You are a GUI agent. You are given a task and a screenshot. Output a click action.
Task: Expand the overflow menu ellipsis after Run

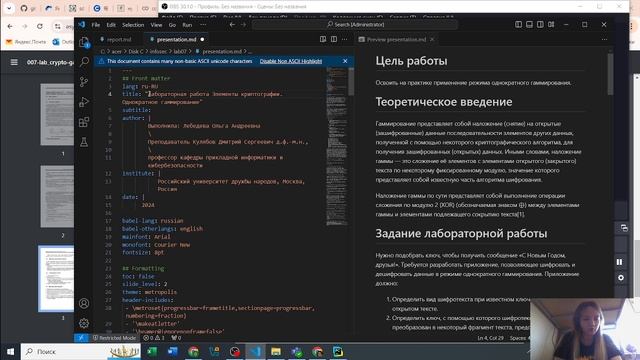[203, 25]
